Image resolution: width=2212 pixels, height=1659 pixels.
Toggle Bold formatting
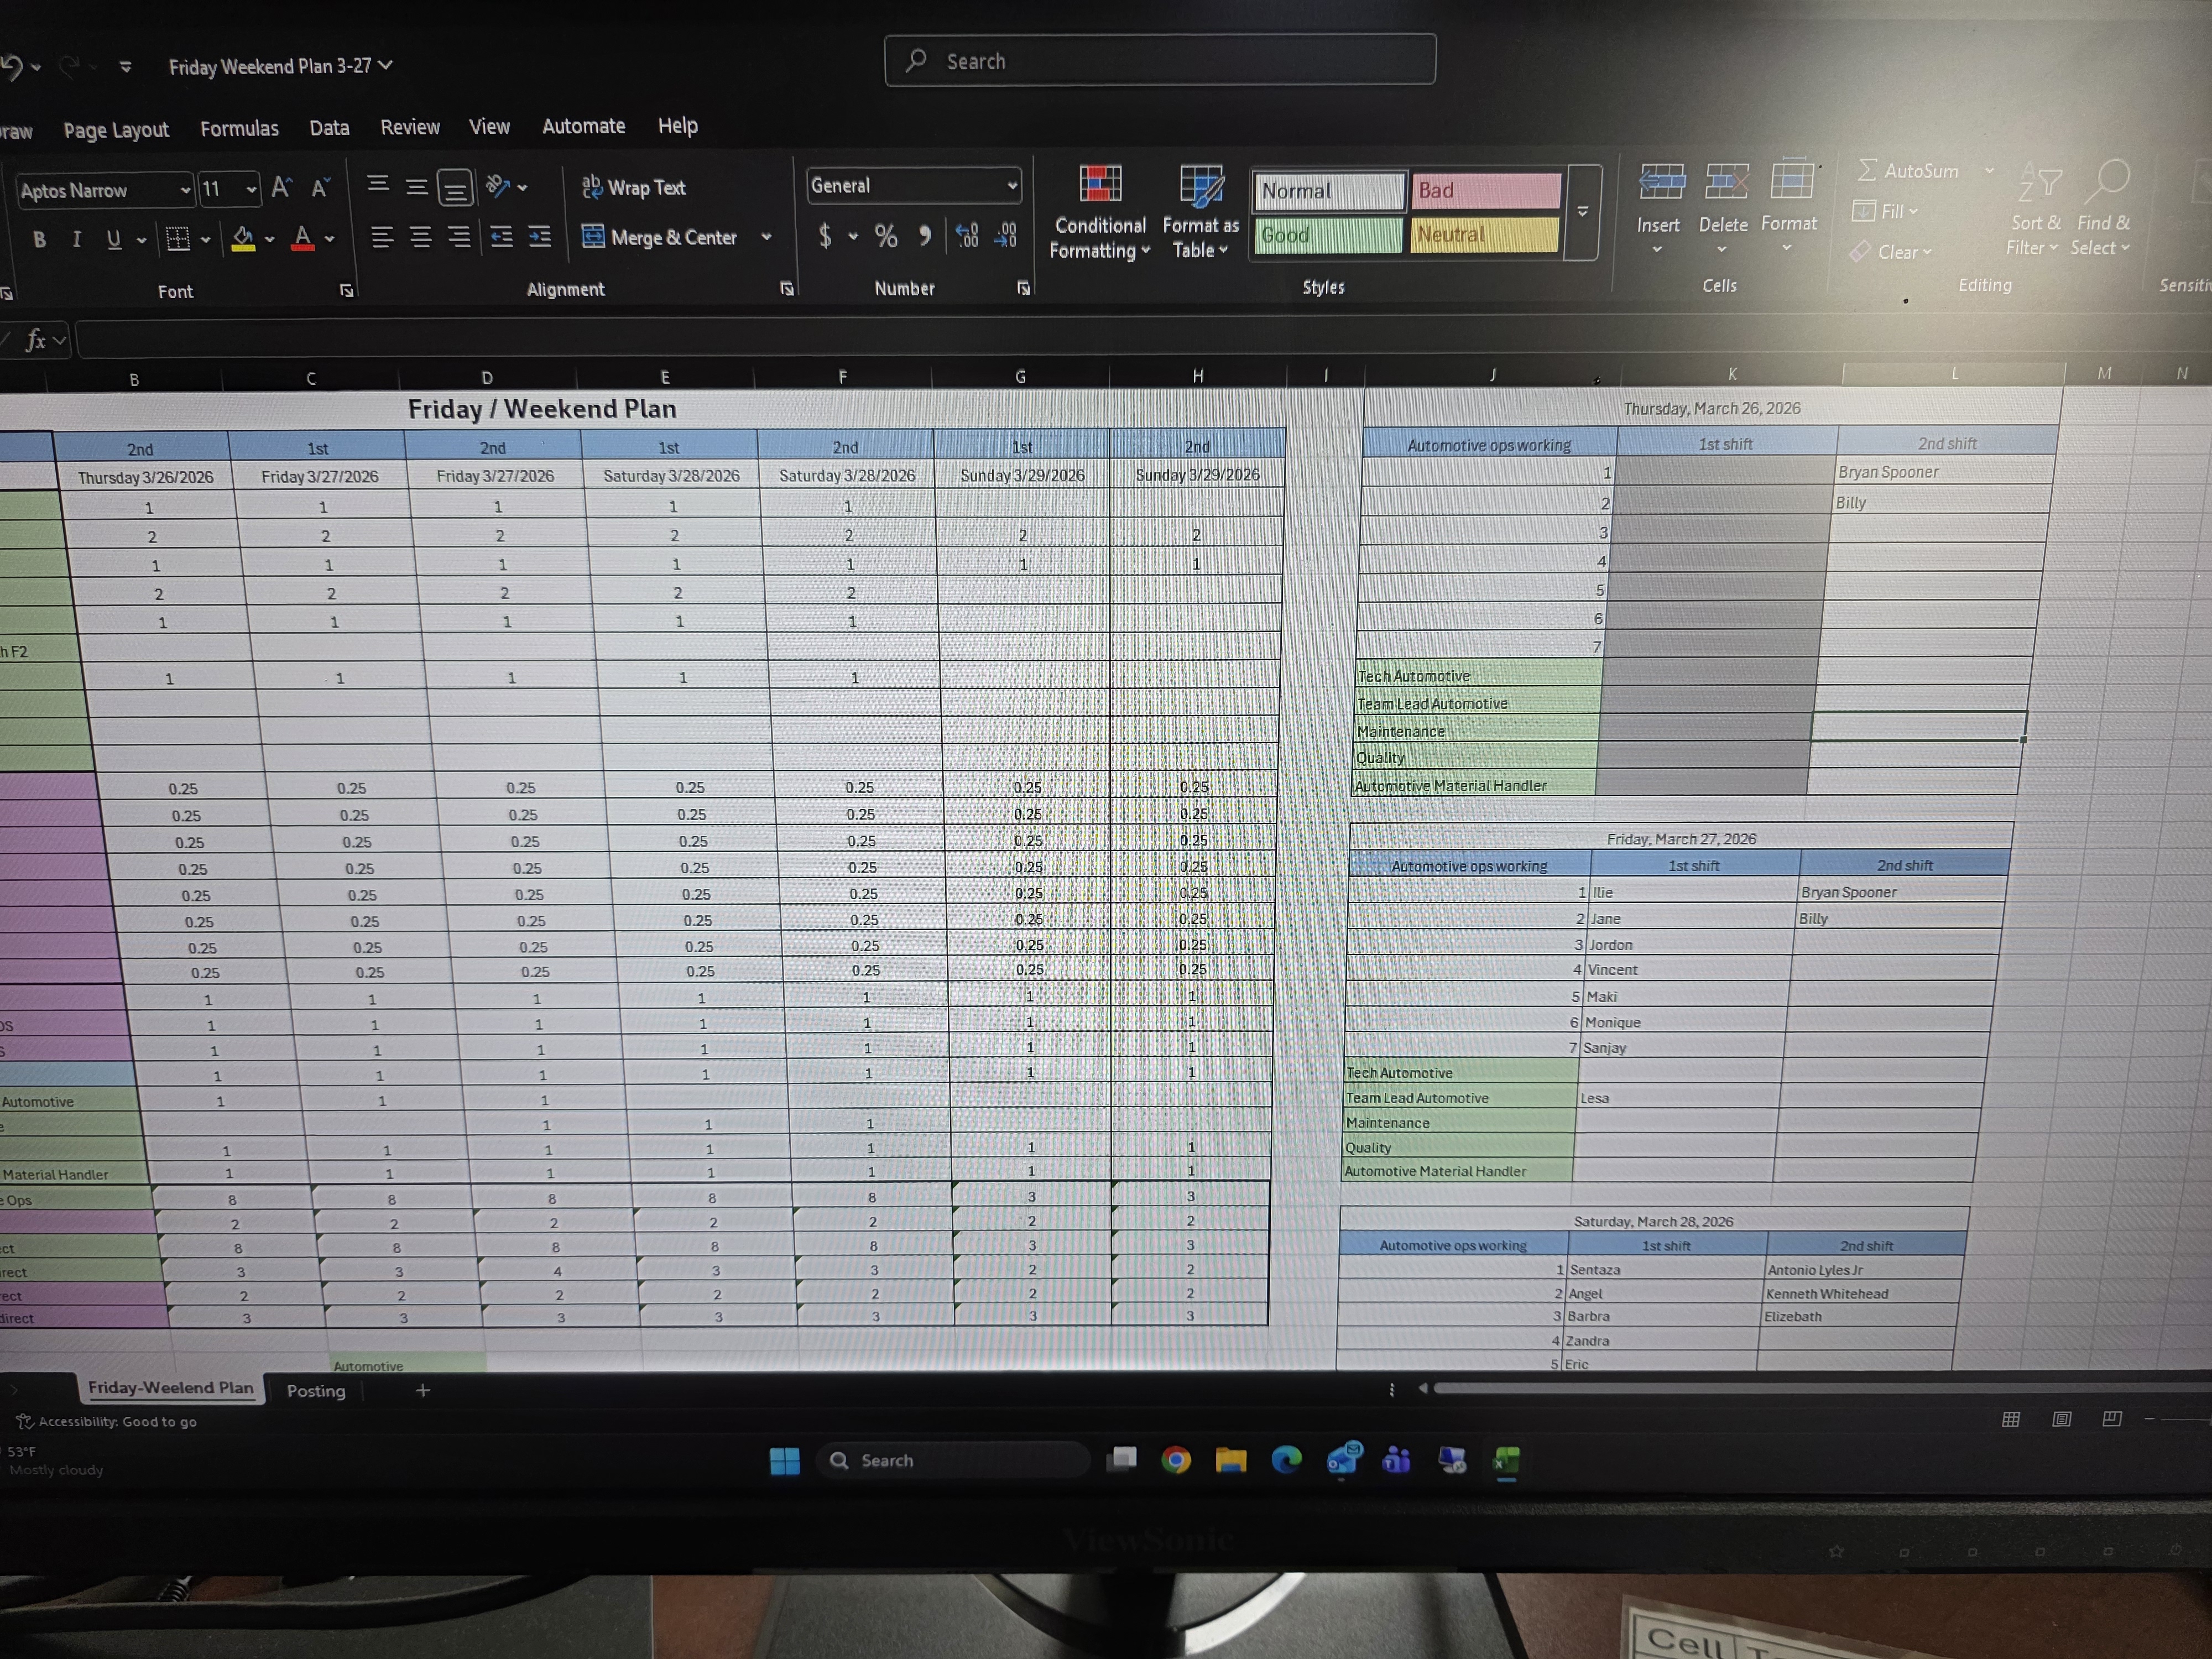pyautogui.click(x=39, y=239)
